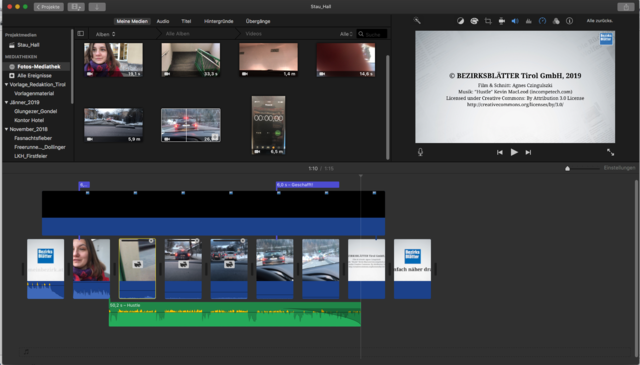Collapse the Jänner_2019 library triangle
The image size is (640, 365).
(7, 102)
